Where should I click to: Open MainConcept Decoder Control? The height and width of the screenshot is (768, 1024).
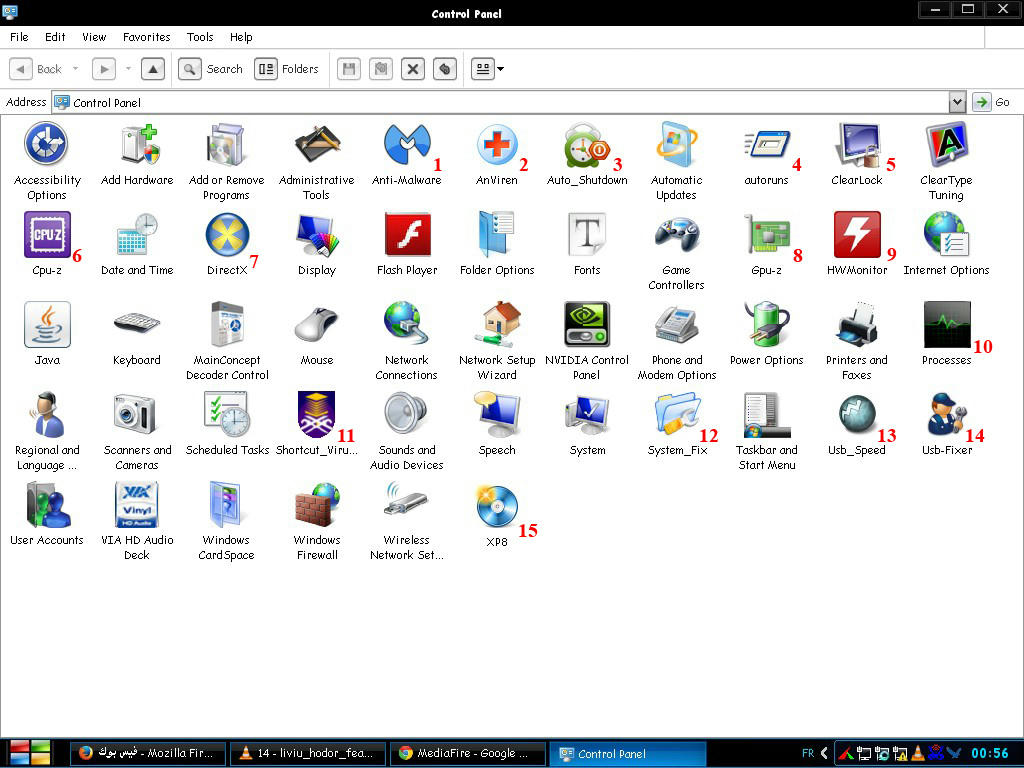coord(227,324)
